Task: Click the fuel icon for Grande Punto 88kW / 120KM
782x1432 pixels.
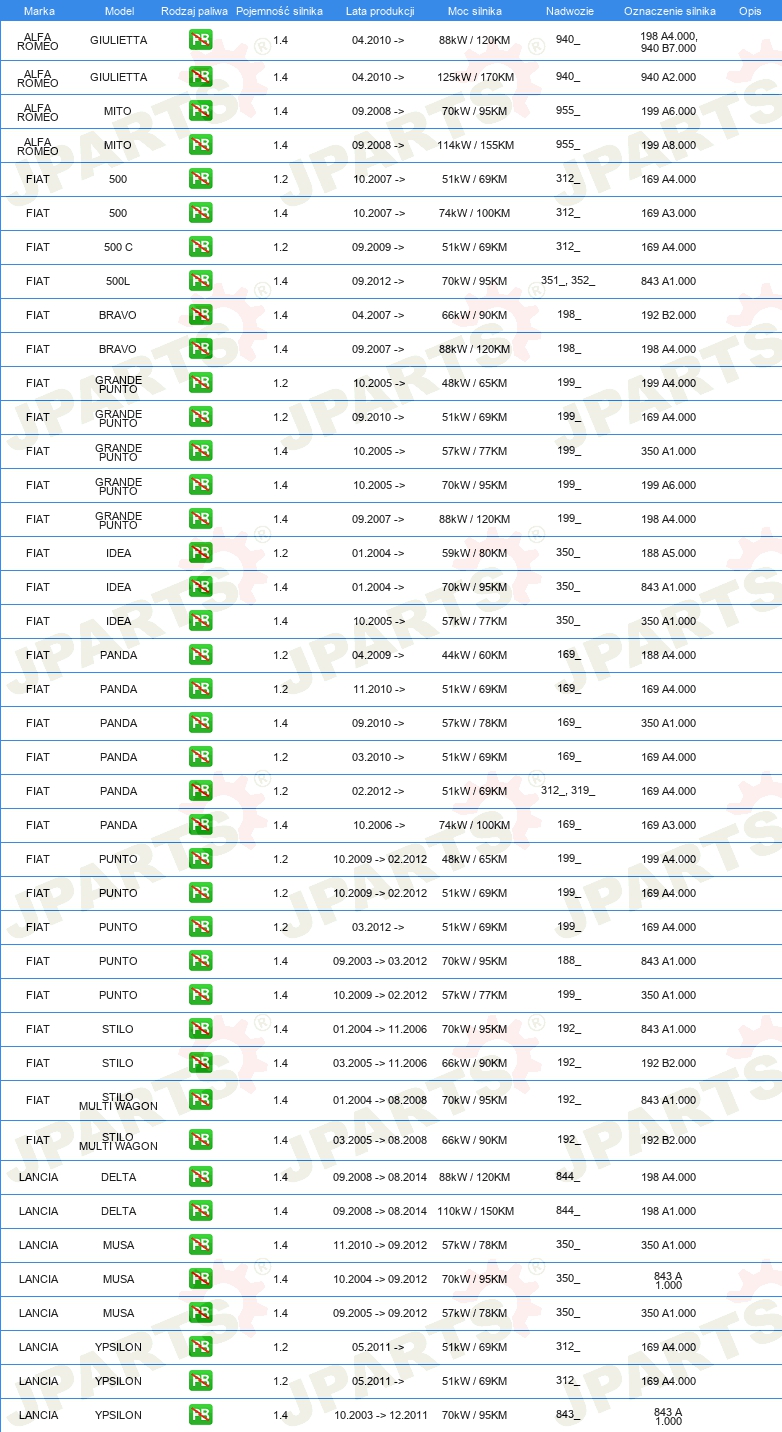Action: (x=201, y=519)
